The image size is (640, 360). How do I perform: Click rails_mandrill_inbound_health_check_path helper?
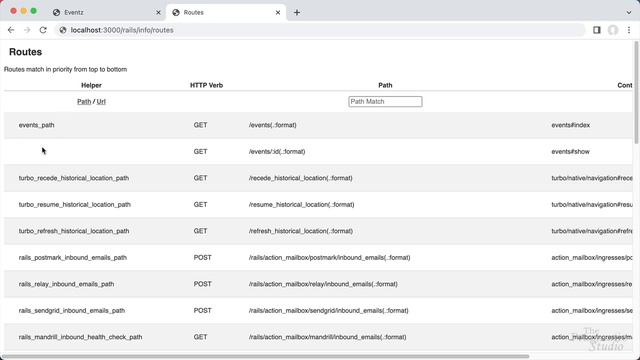80,337
